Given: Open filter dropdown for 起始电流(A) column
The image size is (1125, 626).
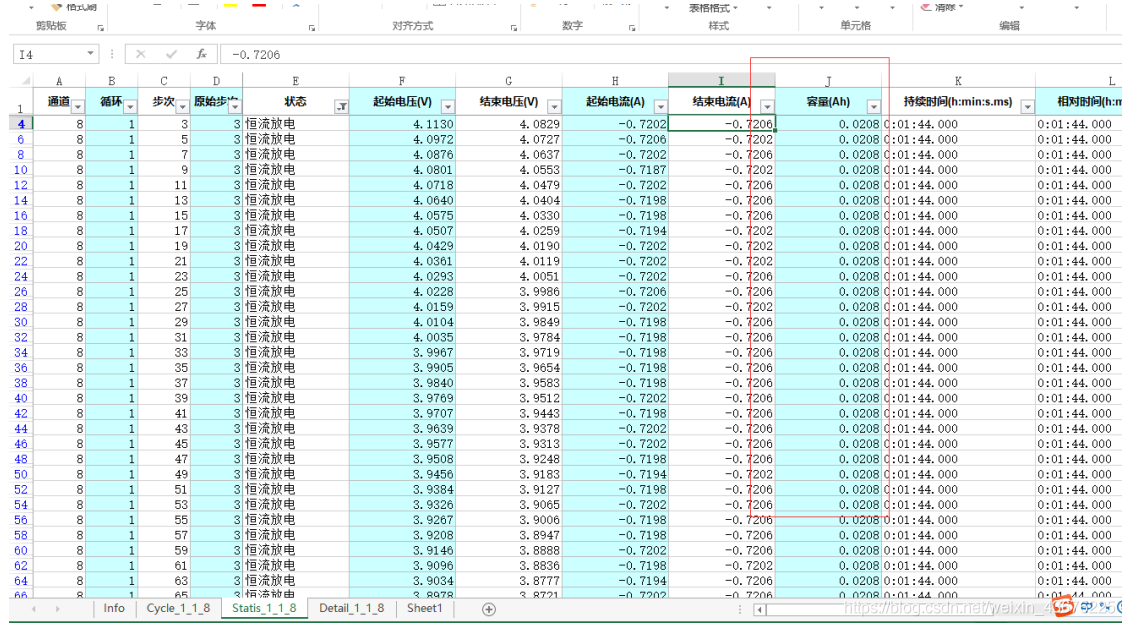Looking at the screenshot, I should pos(661,107).
